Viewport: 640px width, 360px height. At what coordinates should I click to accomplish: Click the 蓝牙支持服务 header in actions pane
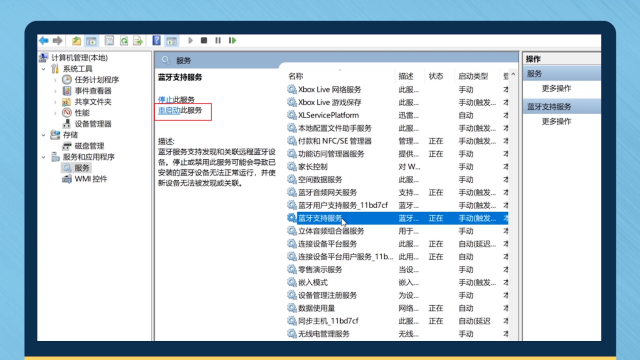point(562,107)
